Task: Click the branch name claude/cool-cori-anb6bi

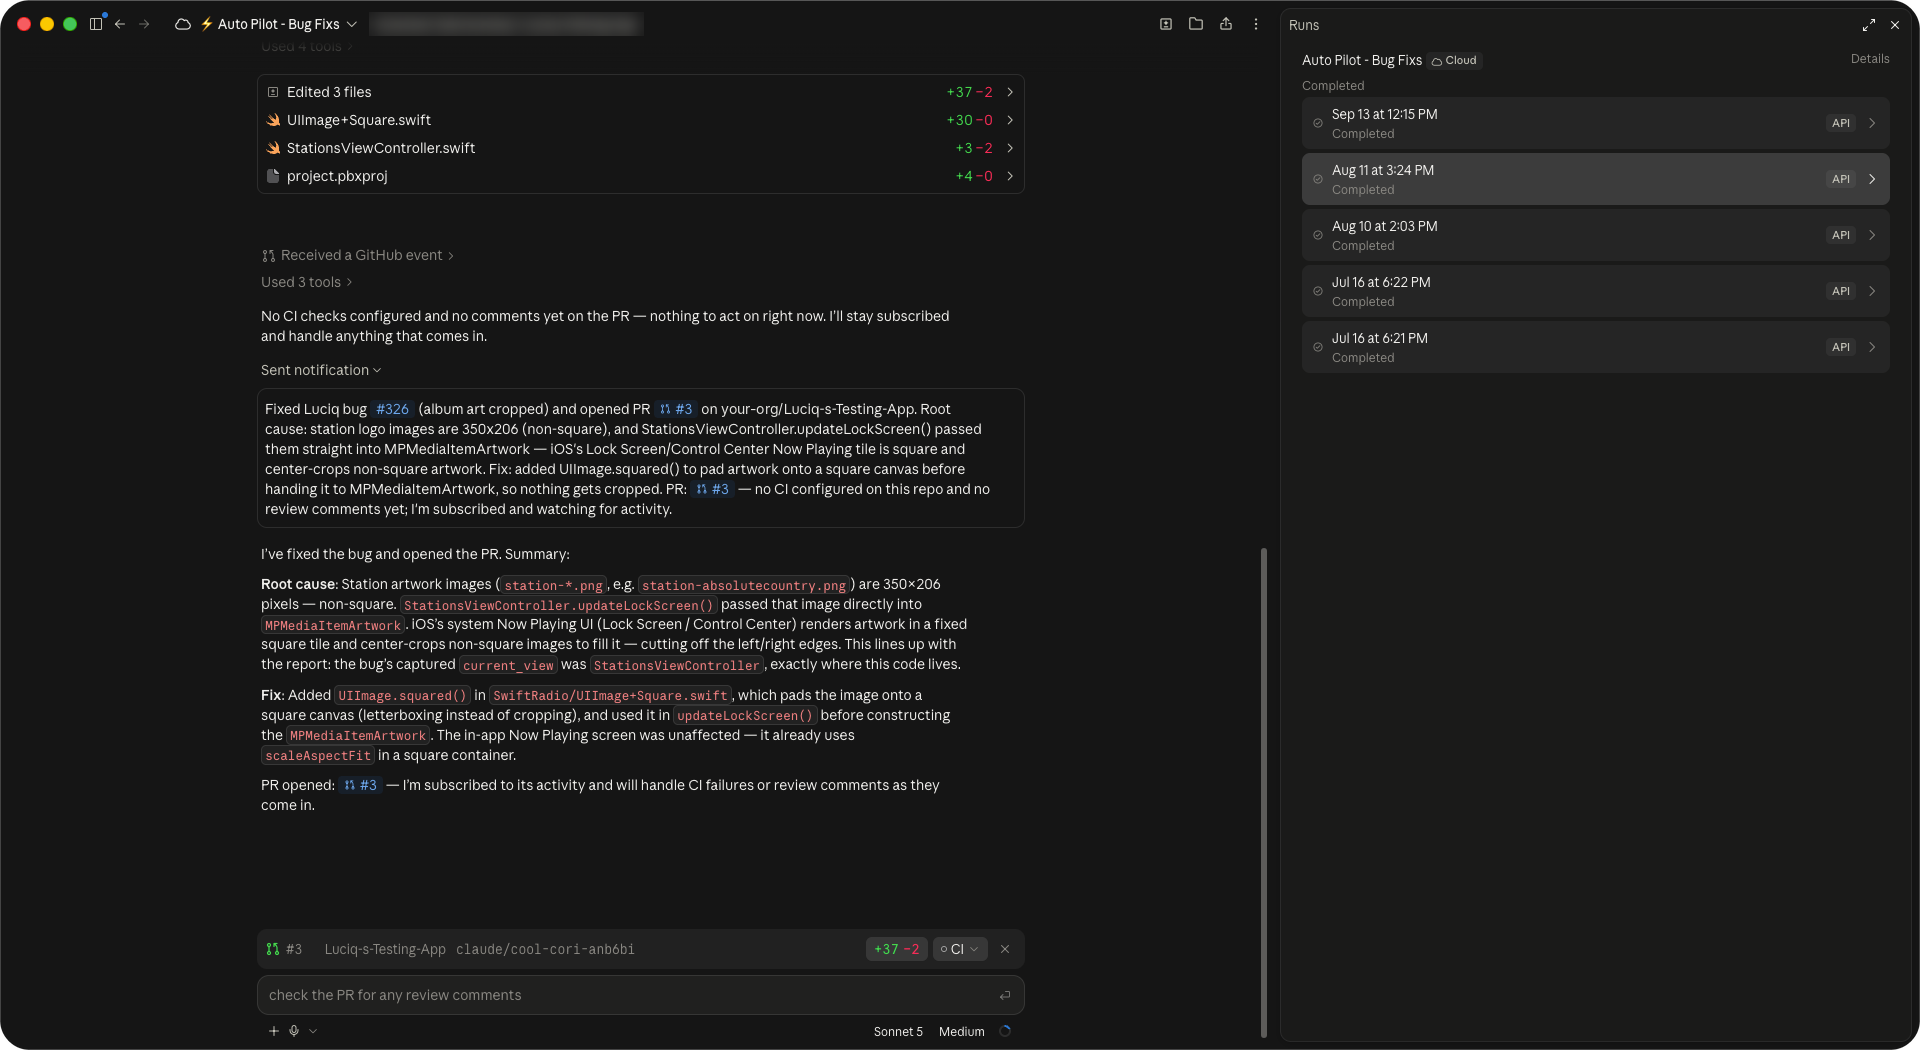Action: click(545, 949)
